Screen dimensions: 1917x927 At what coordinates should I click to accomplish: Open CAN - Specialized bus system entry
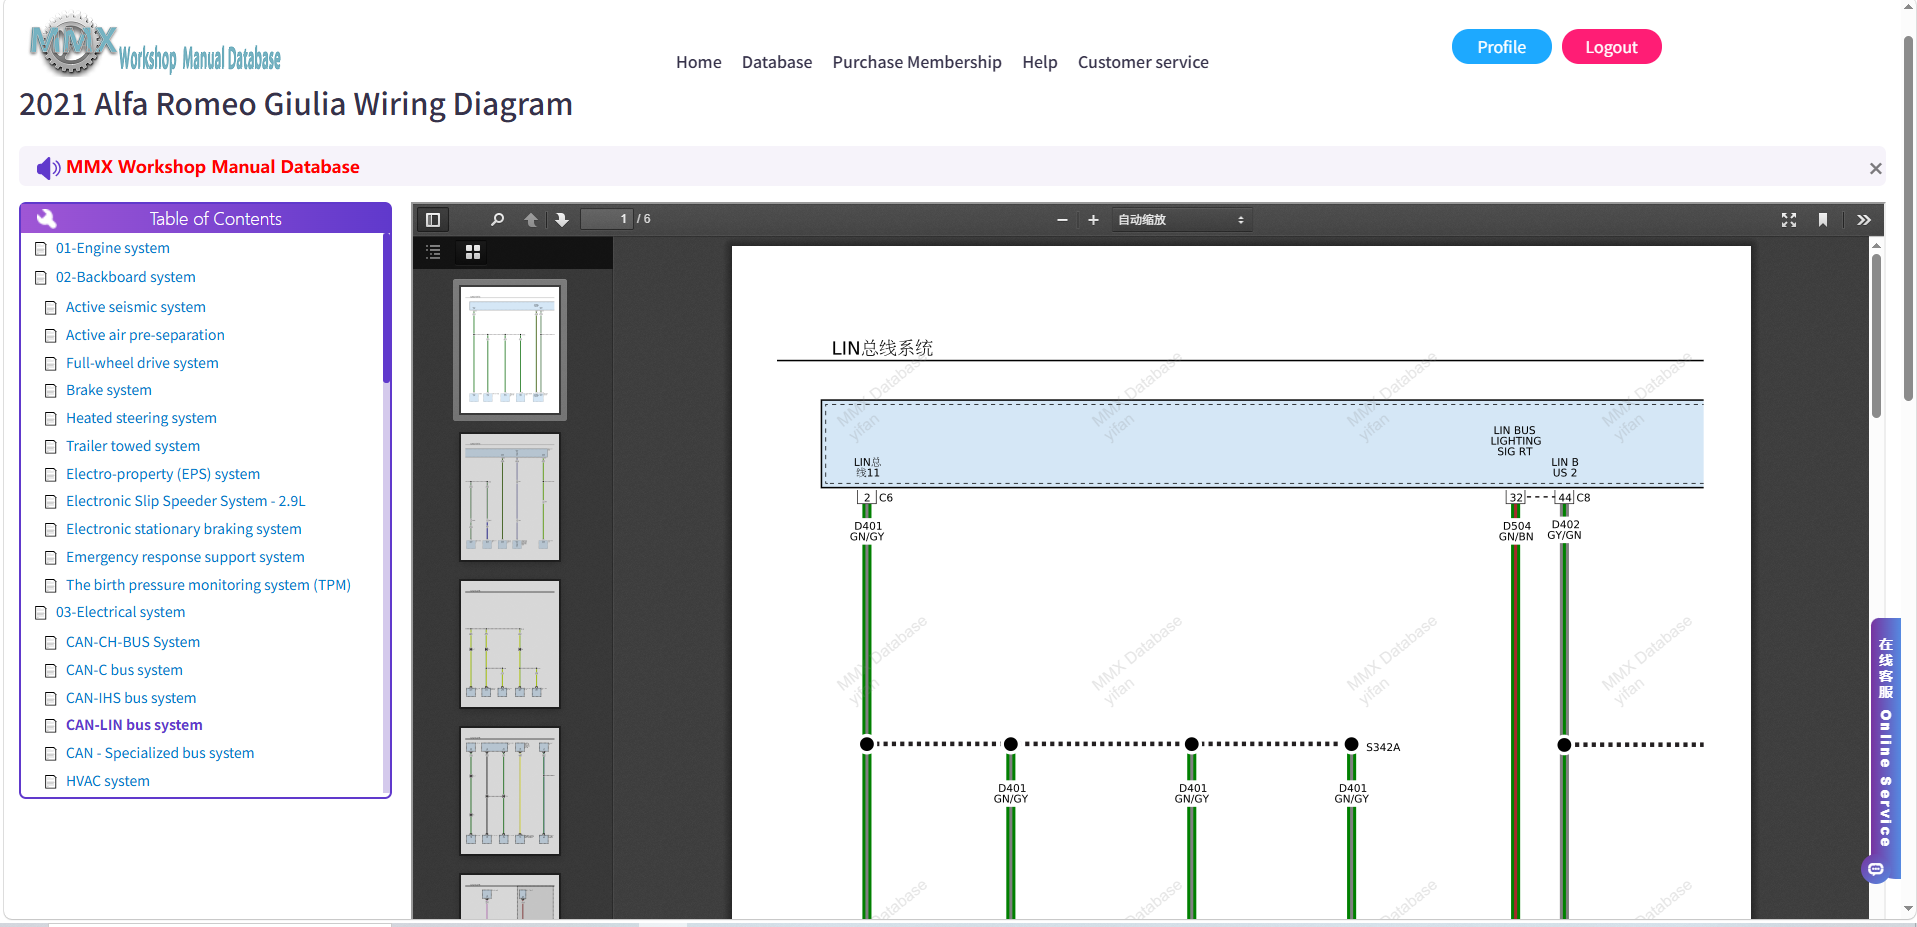tap(160, 754)
